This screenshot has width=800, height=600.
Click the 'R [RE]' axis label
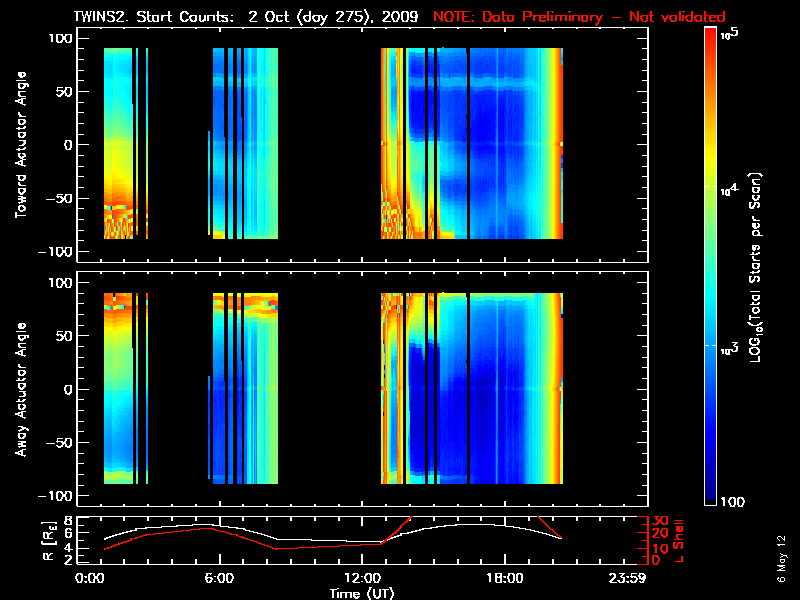(x=48, y=541)
